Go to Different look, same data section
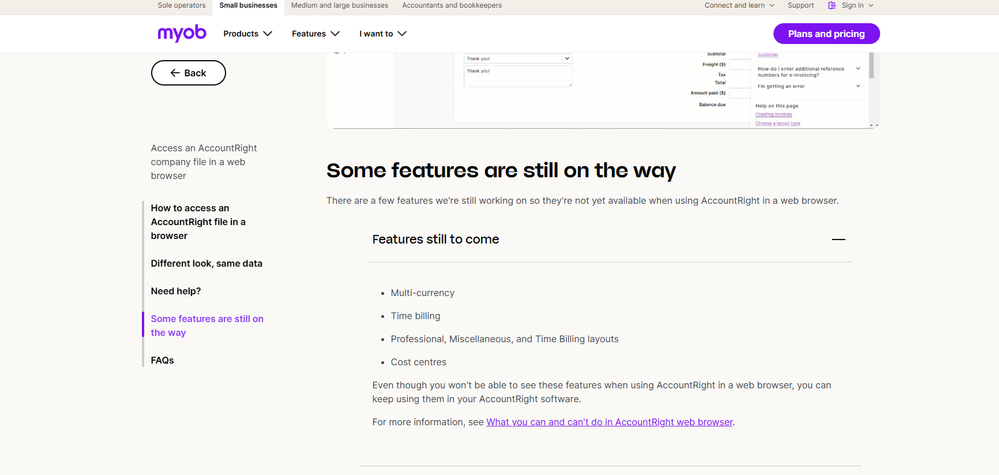The width and height of the screenshot is (999, 475). 206,264
